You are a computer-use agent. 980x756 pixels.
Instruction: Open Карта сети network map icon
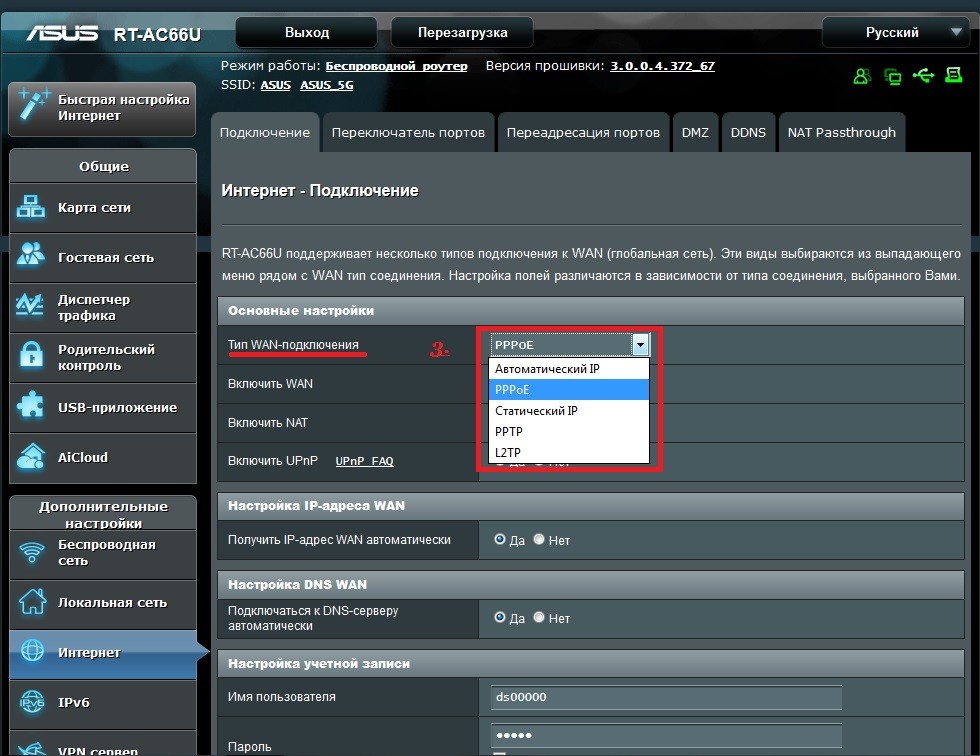(x=32, y=208)
